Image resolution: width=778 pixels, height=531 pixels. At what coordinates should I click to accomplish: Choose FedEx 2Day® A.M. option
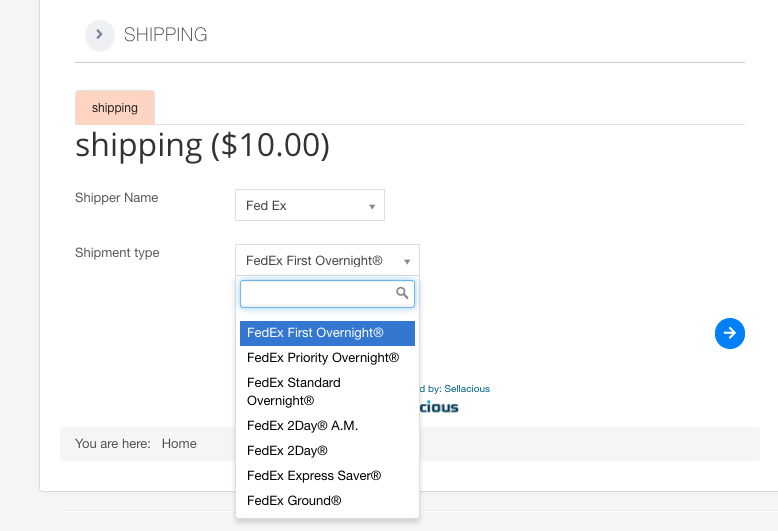click(327, 426)
